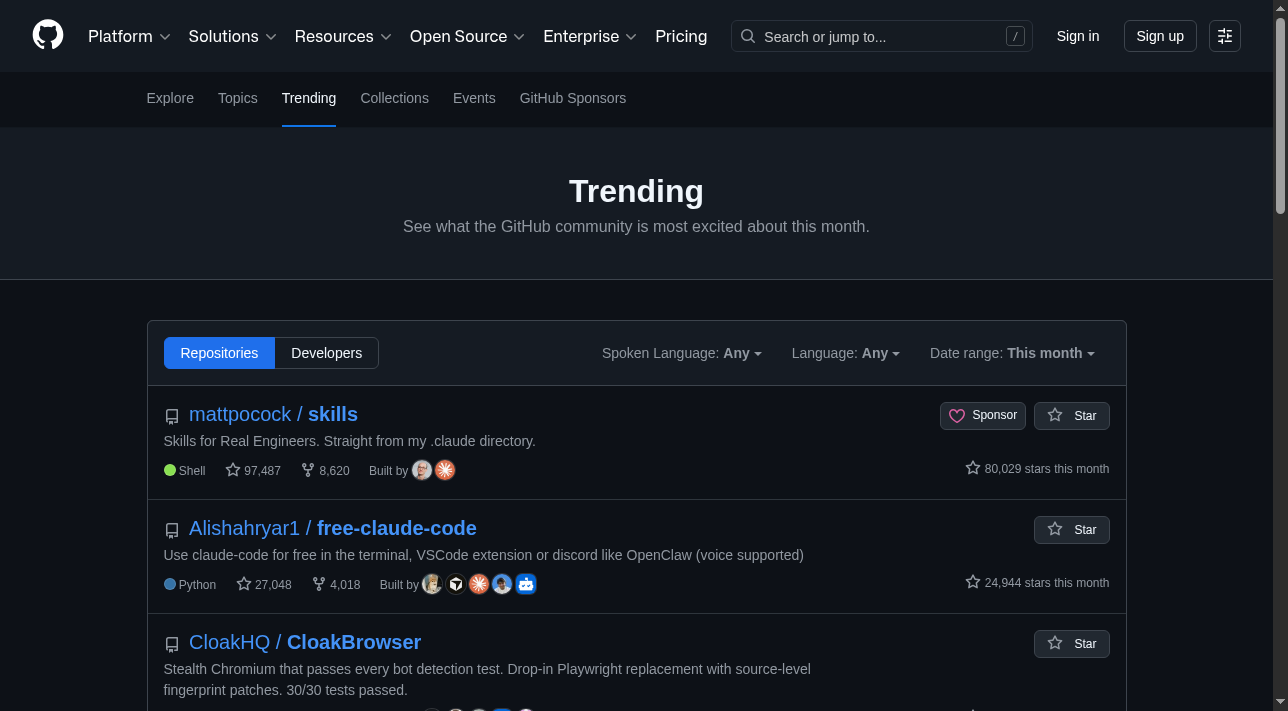This screenshot has width=1288, height=711.
Task: Click repo icon beside mattpocock/skills
Action: tap(172, 416)
